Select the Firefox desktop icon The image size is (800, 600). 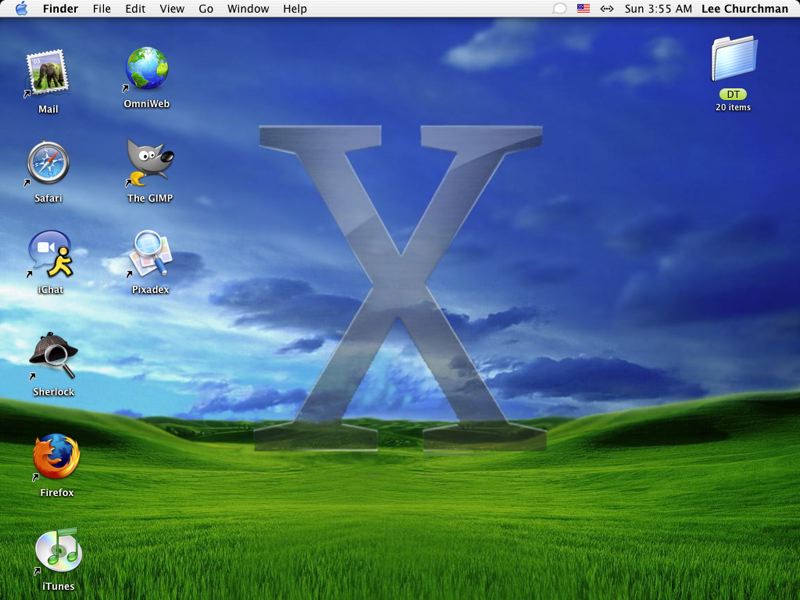[56, 456]
